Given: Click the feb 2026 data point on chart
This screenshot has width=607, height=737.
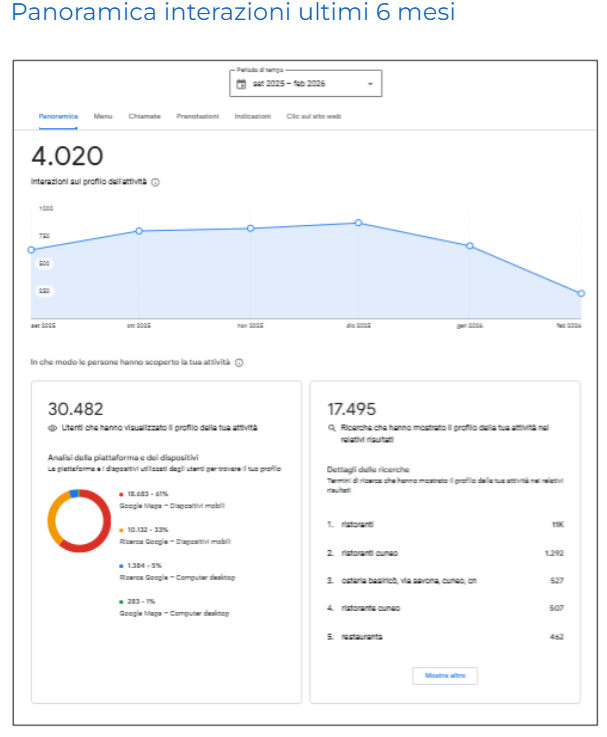Looking at the screenshot, I should (581, 293).
